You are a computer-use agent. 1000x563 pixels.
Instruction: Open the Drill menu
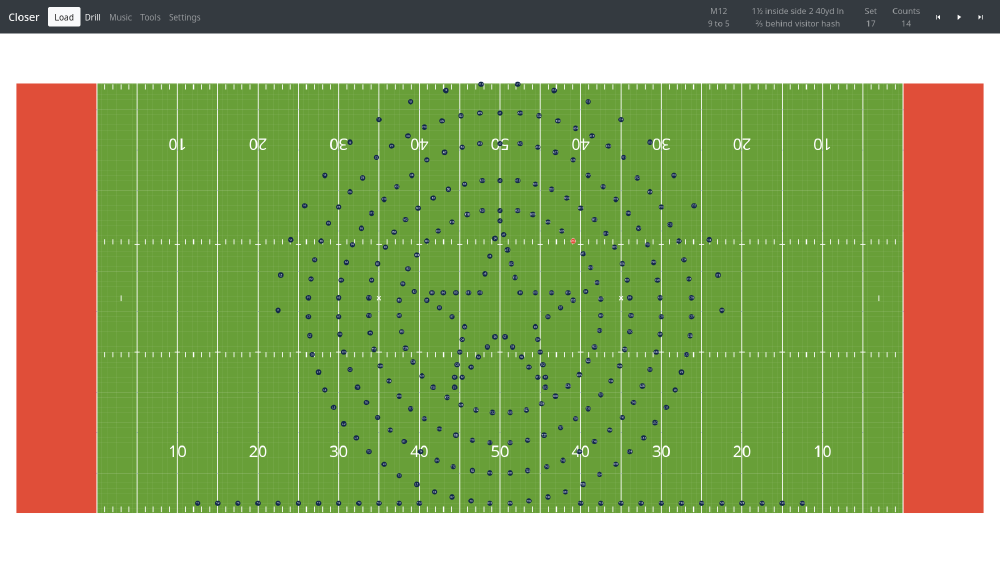pyautogui.click(x=92, y=17)
